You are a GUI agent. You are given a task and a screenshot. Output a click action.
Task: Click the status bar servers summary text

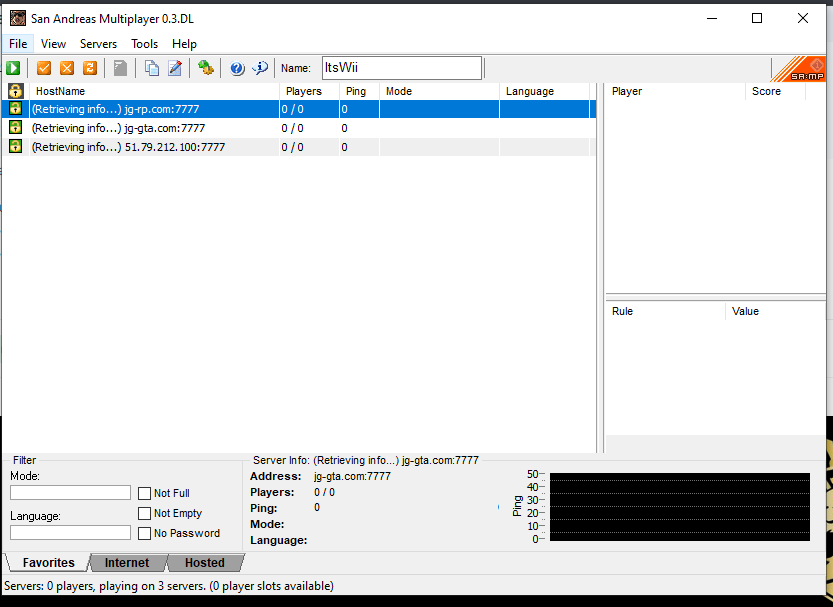[169, 586]
